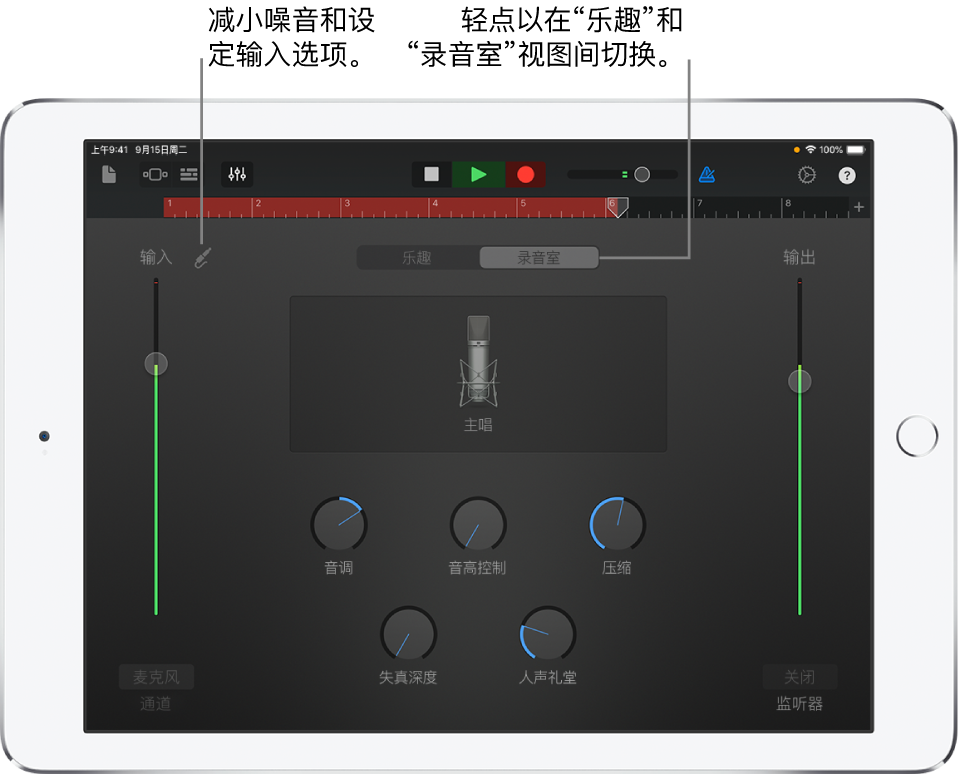Viewport: 960px width, 774px height.
Task: Open the track controls mixer icon
Action: tap(236, 174)
